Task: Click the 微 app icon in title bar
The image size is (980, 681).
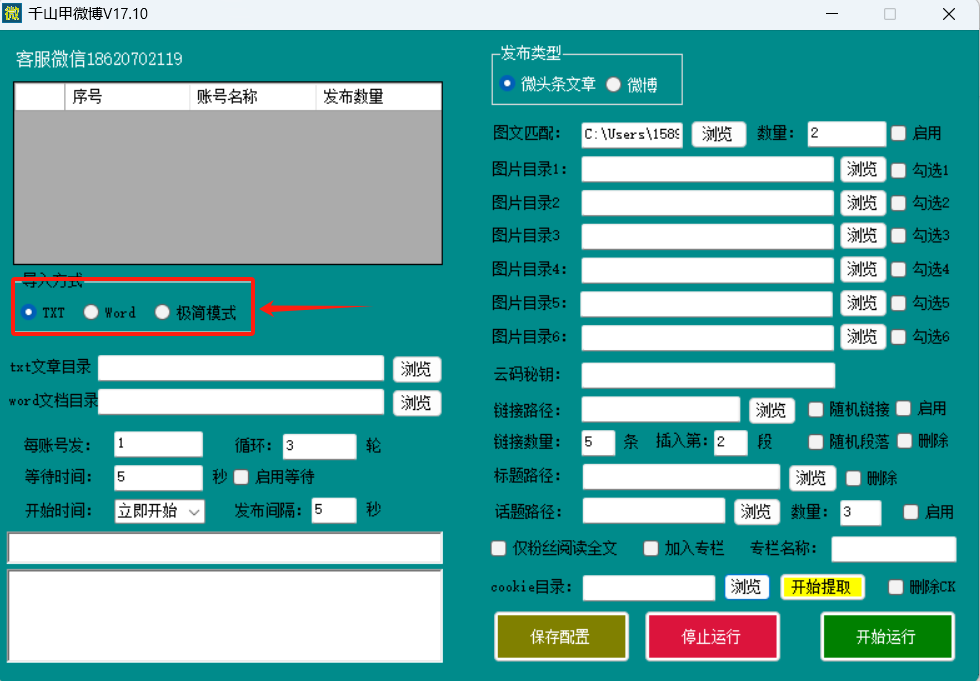Action: click(x=12, y=13)
